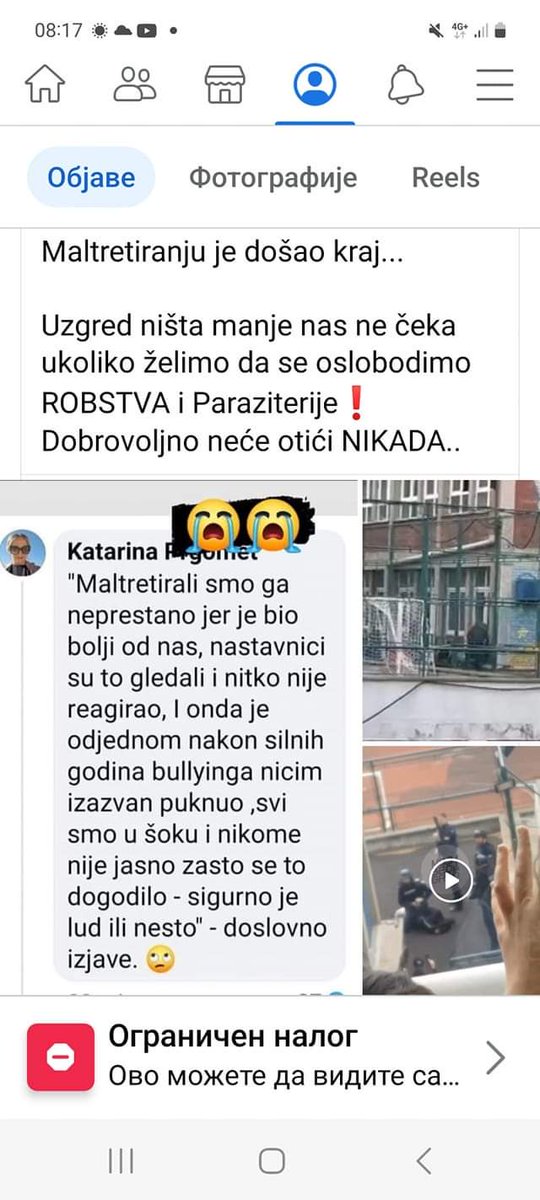Screen dimensions: 540x1200
Task: Open the Marketplace storefront icon
Action: (x=225, y=85)
